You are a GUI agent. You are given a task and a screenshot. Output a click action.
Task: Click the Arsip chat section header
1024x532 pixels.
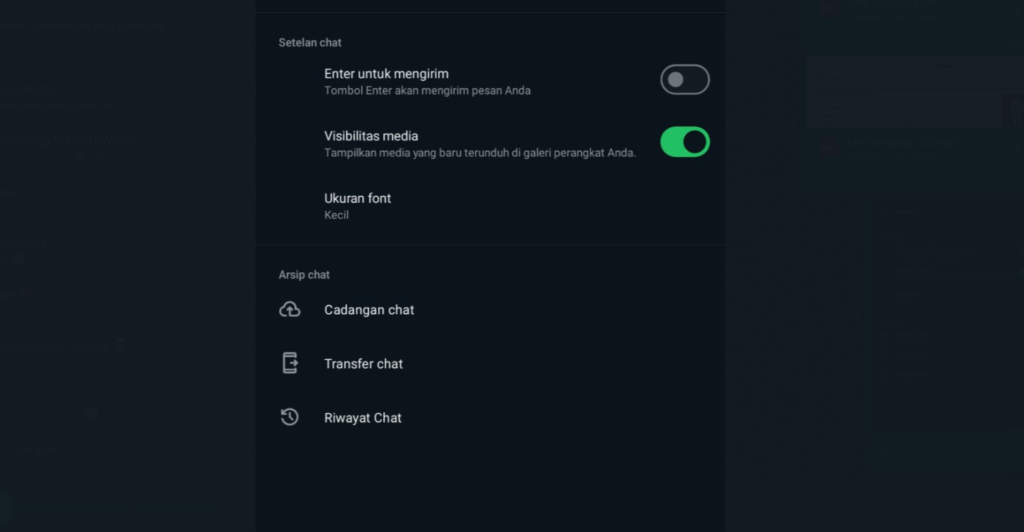point(304,275)
